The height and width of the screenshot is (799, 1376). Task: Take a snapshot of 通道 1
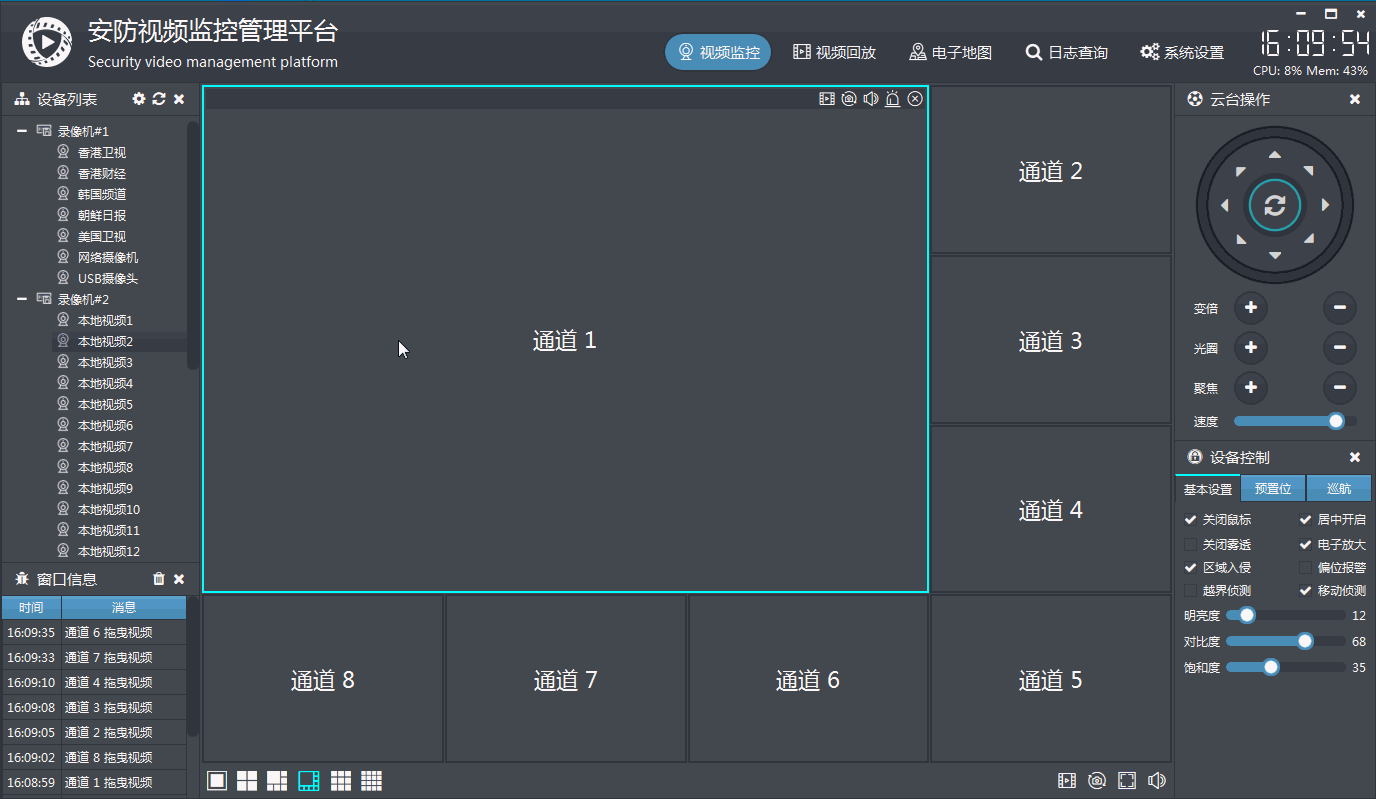click(x=848, y=98)
